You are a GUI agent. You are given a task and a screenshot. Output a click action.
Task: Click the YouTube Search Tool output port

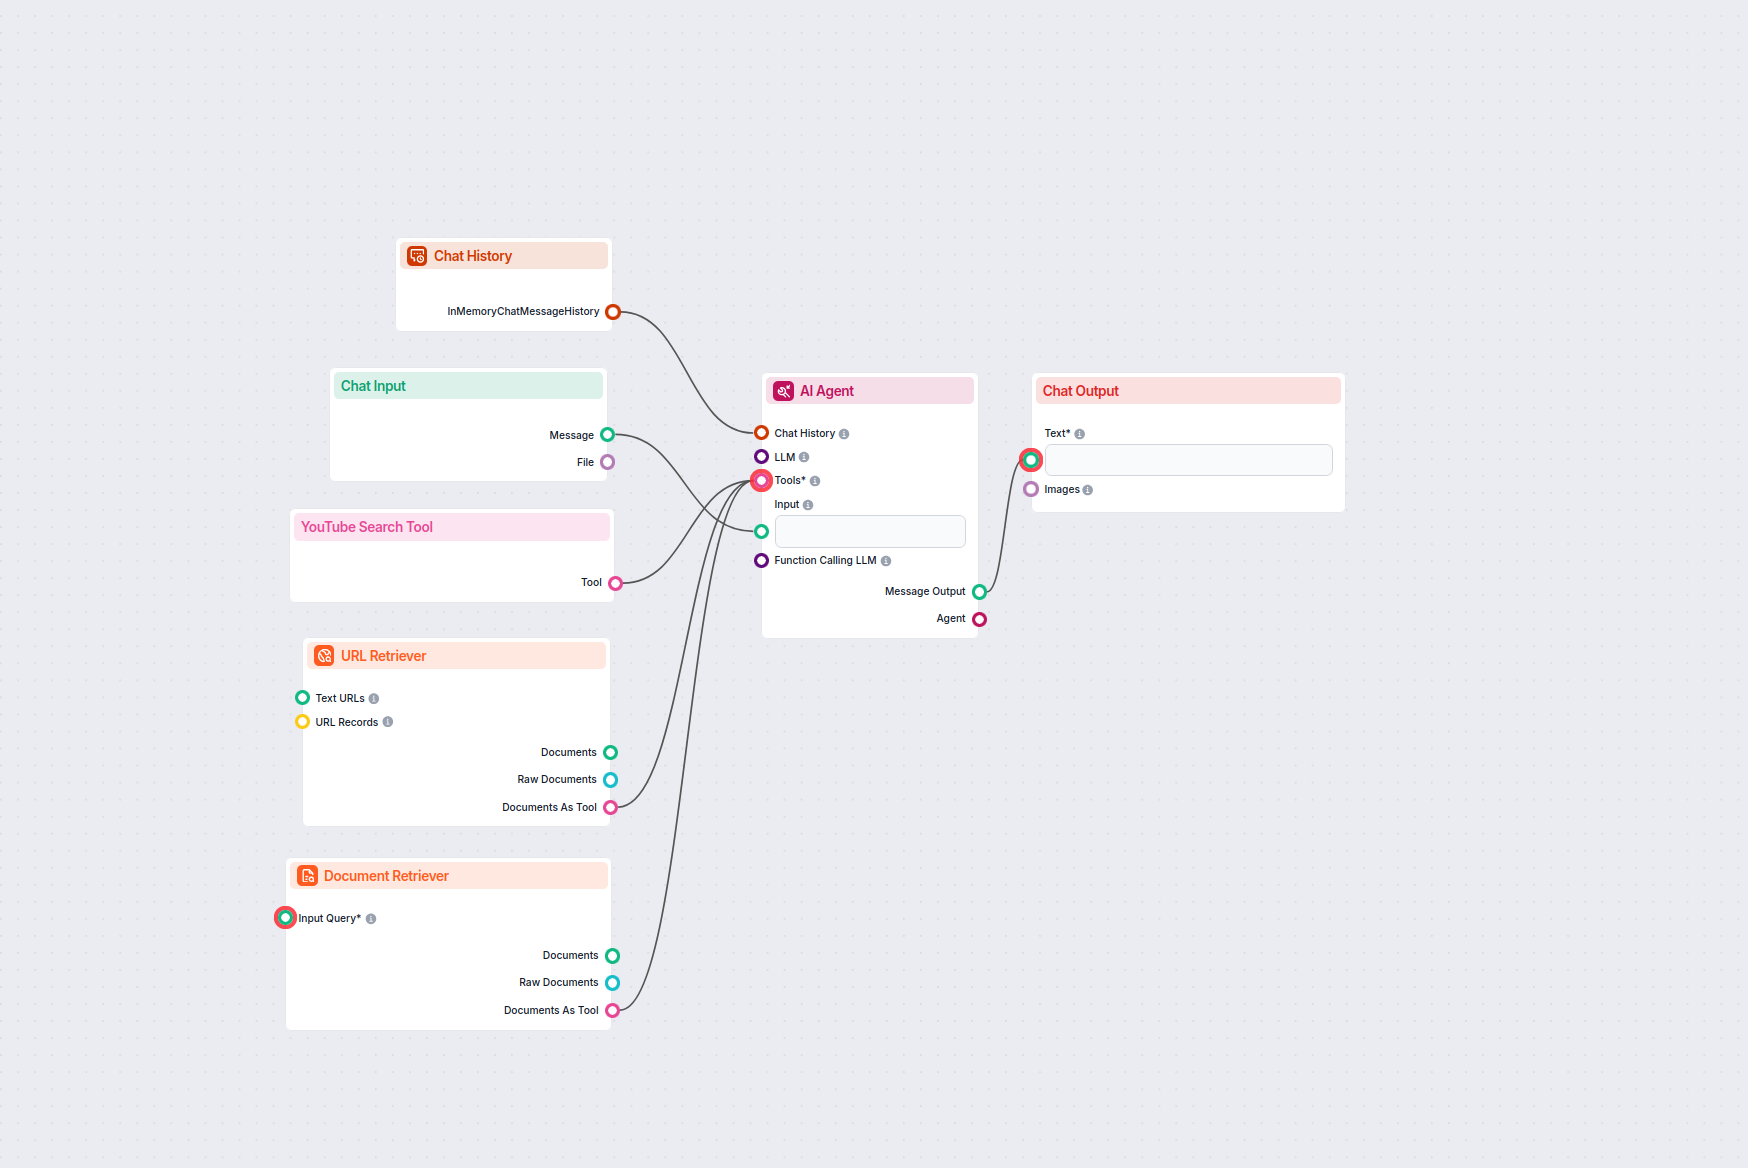[615, 583]
